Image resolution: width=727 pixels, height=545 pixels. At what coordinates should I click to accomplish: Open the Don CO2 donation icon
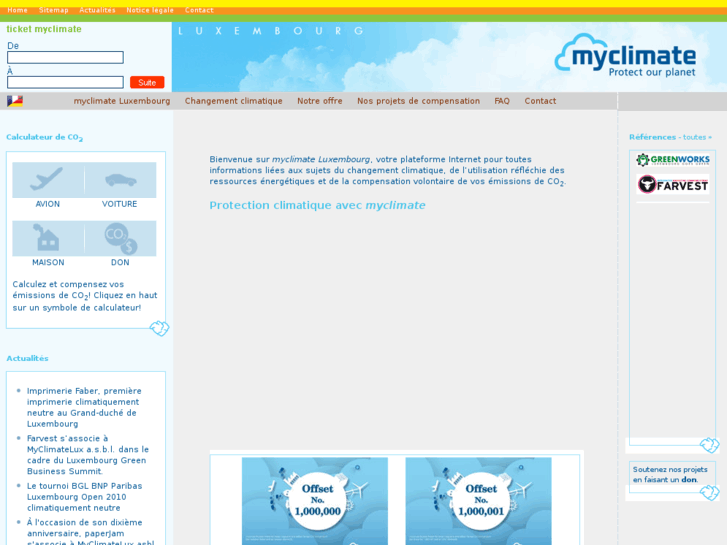point(121,238)
